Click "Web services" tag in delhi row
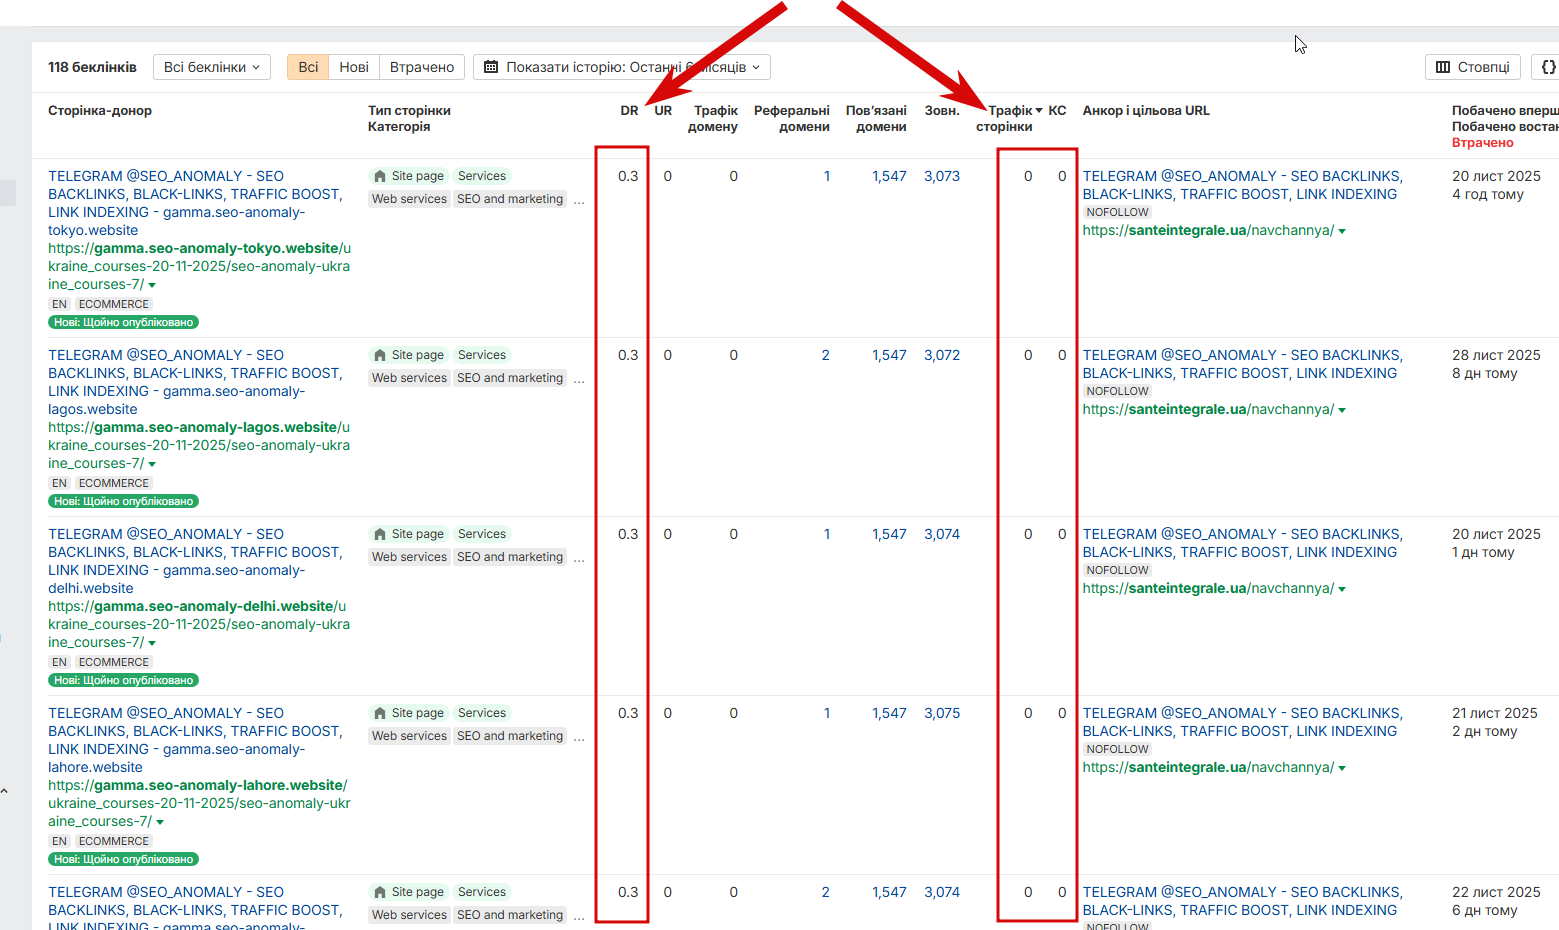The height and width of the screenshot is (930, 1559). tap(409, 557)
